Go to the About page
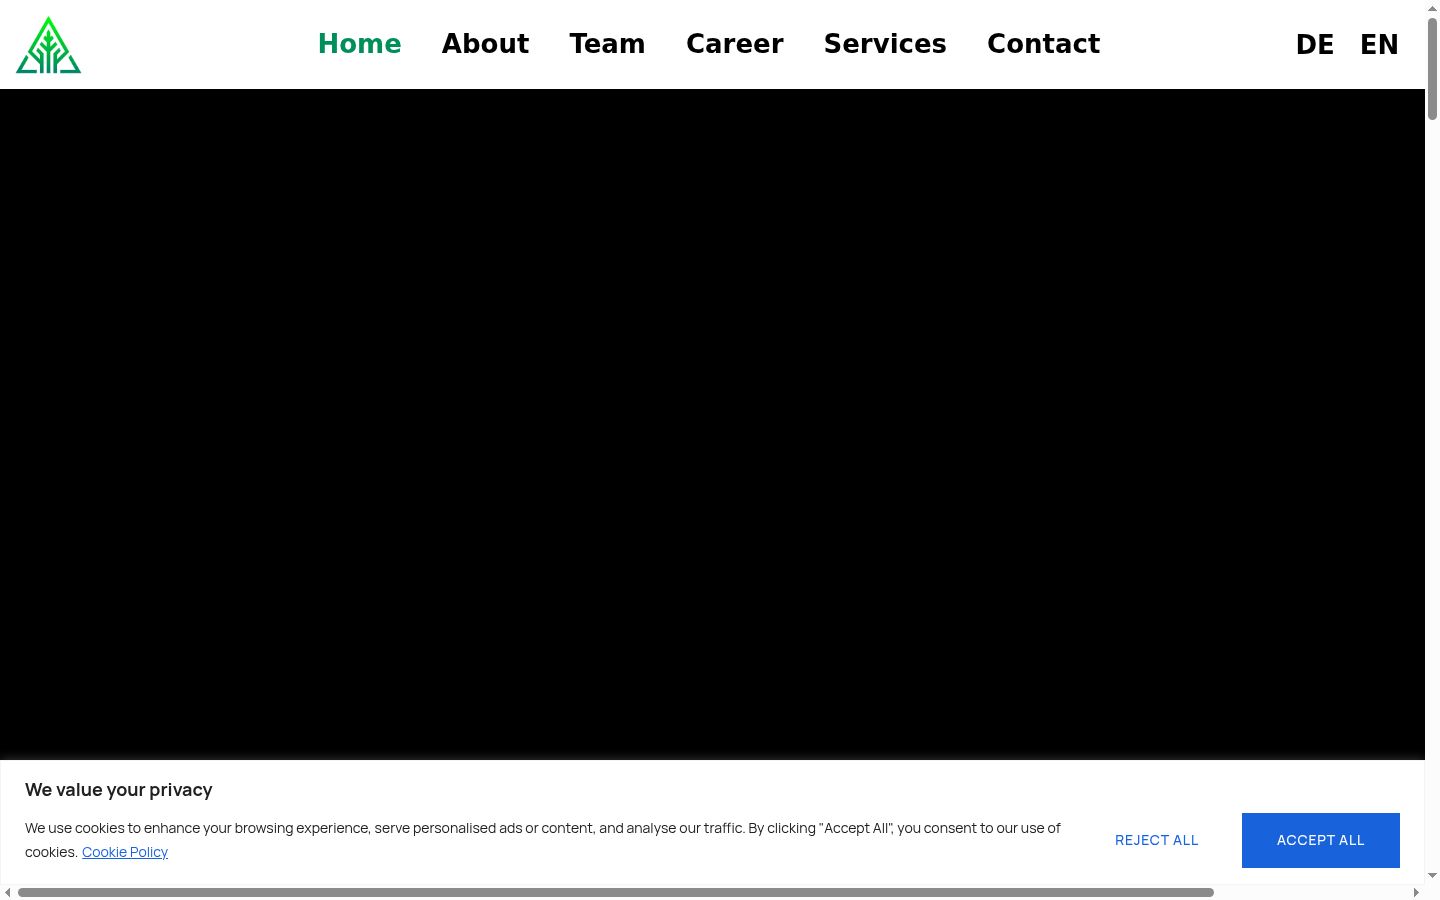The width and height of the screenshot is (1440, 900). (485, 44)
